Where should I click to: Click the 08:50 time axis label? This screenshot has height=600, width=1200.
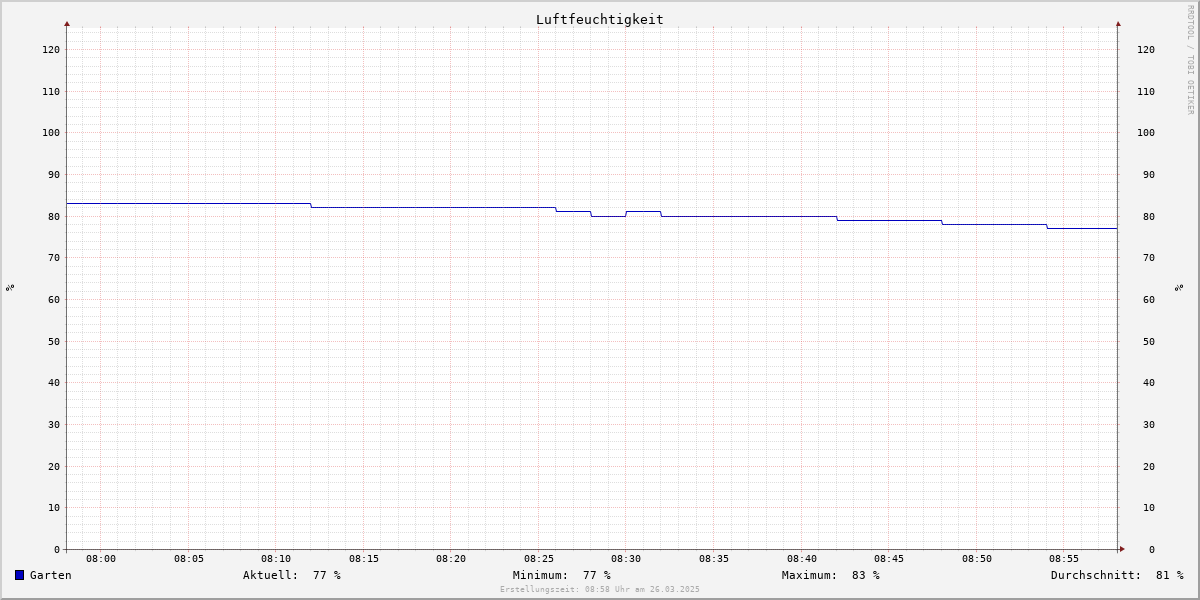click(x=977, y=559)
